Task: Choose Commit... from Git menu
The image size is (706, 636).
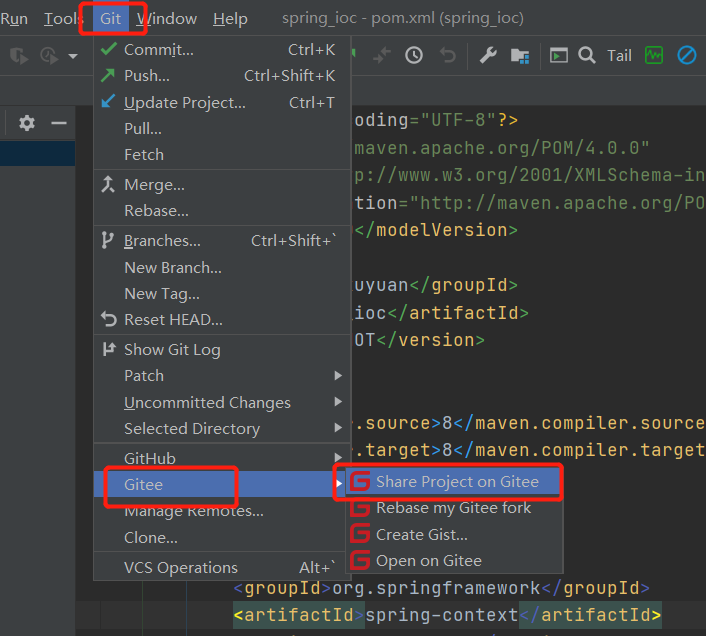Action: [x=222, y=50]
